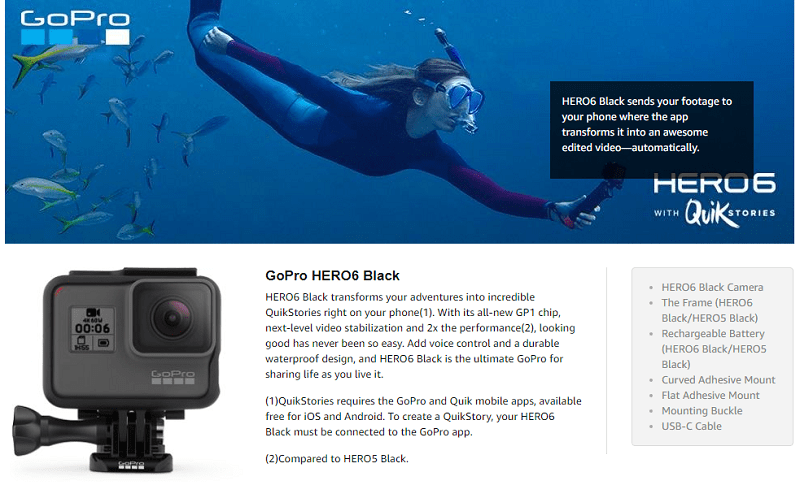The width and height of the screenshot is (800, 485).
Task: Click the GoPro camera product image
Action: (118, 370)
